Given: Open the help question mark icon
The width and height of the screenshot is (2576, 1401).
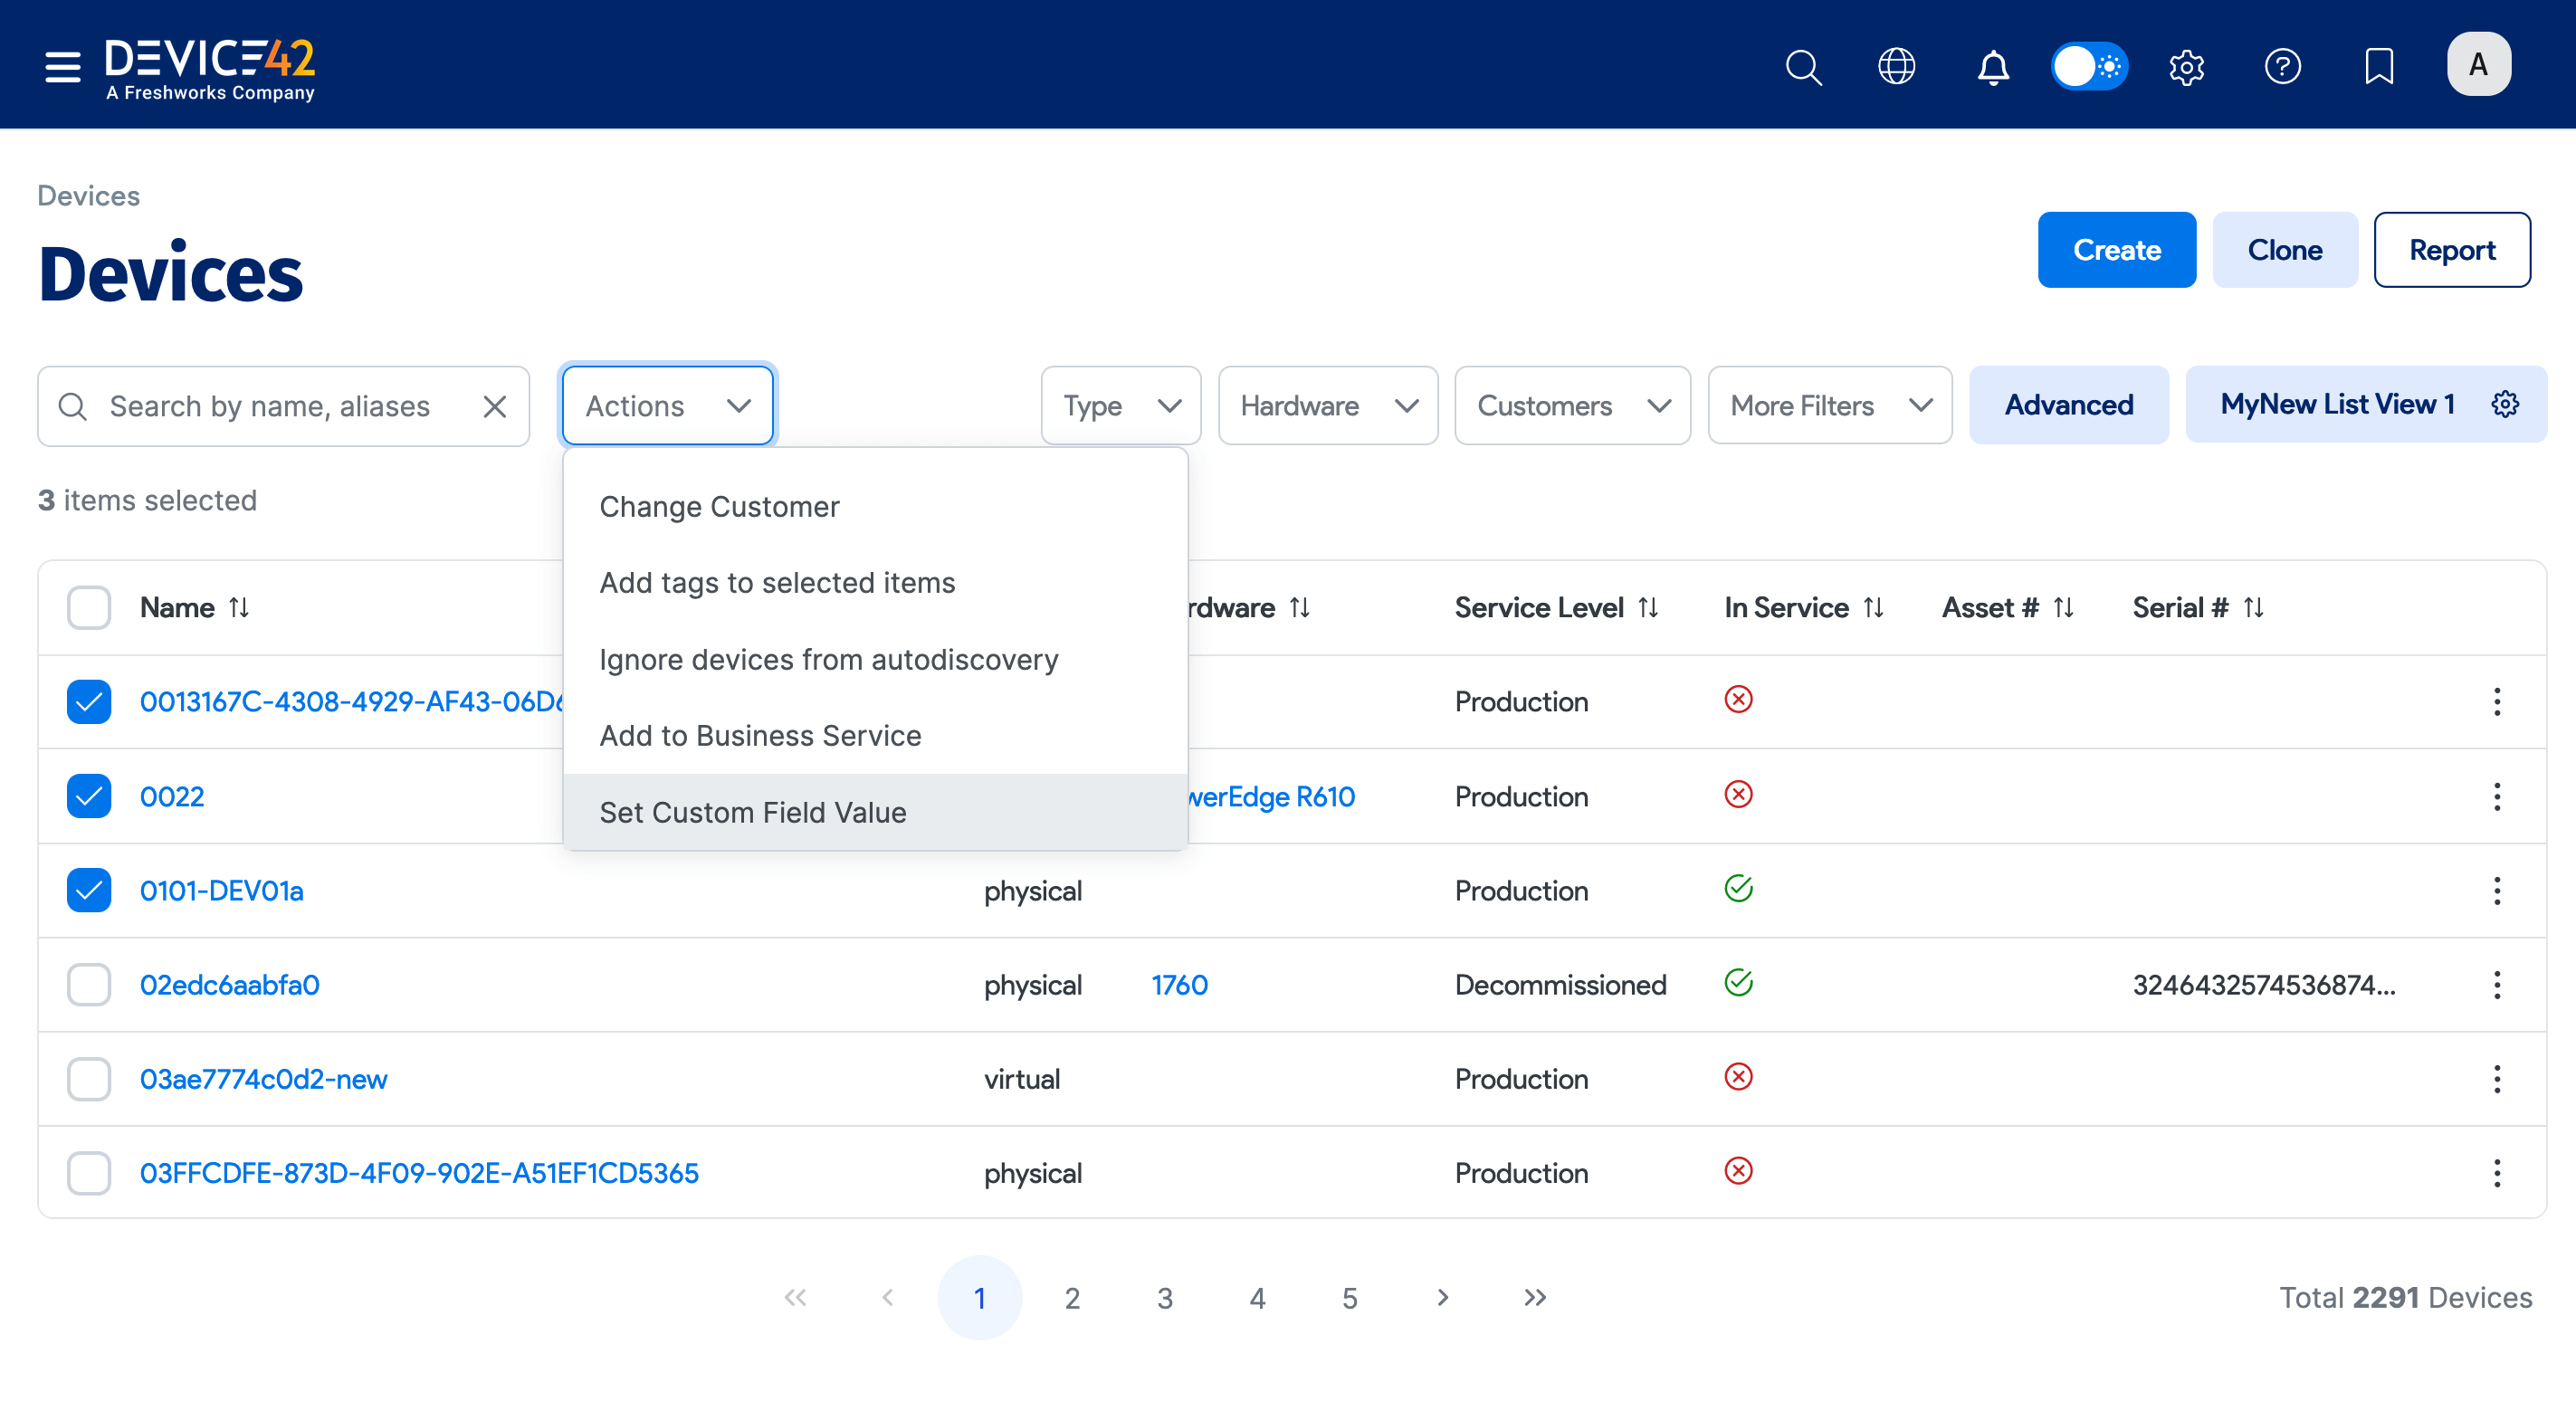Looking at the screenshot, I should [2283, 66].
